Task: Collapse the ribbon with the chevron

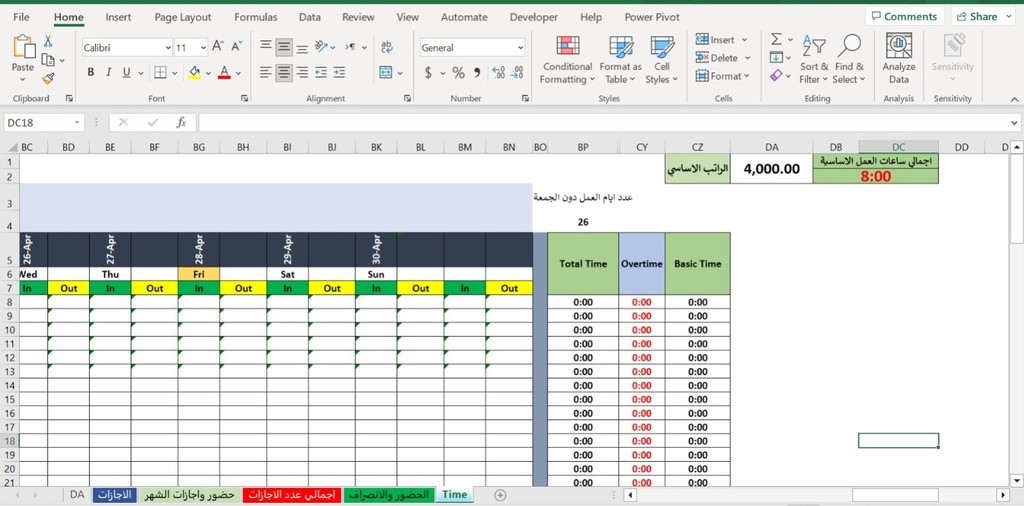Action: coord(1014,99)
